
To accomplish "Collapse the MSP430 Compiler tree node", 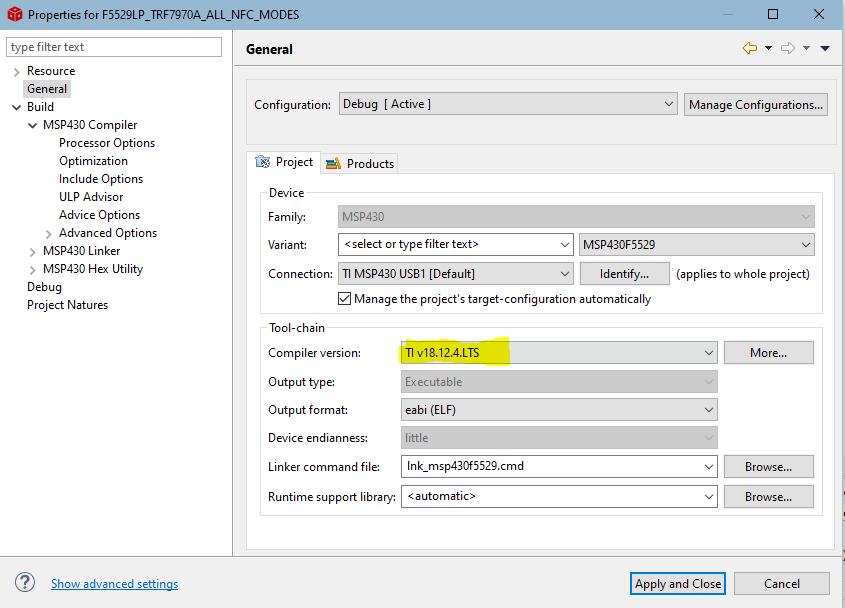I will pos(32,125).
